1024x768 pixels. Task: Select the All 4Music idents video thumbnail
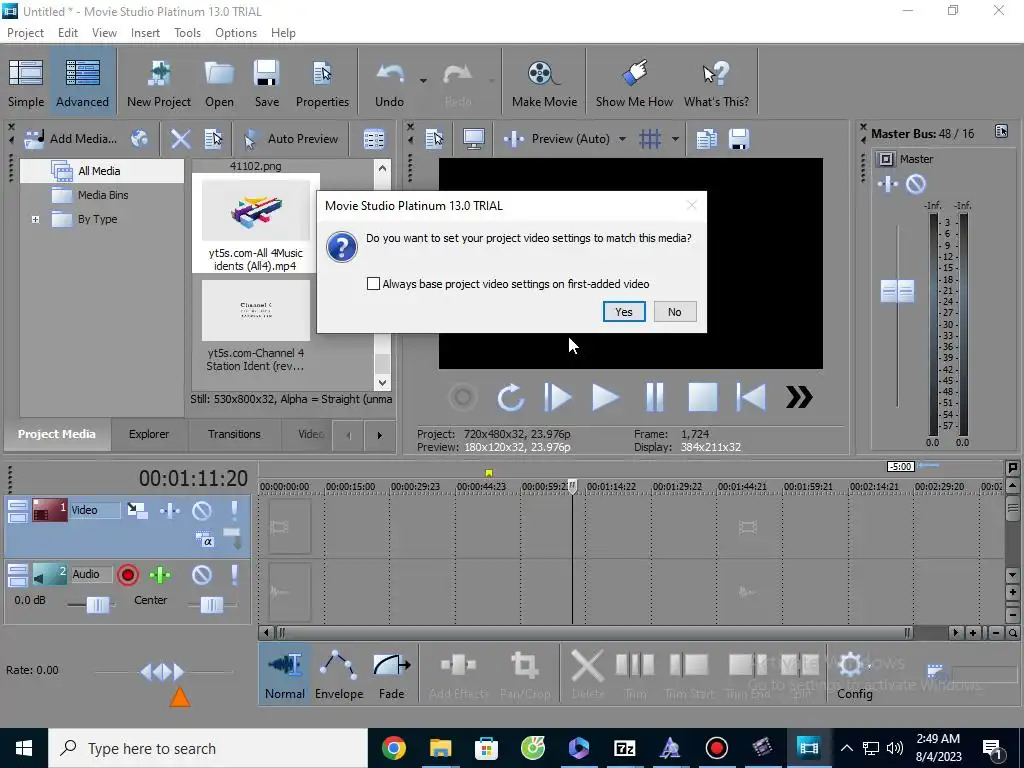[255, 210]
